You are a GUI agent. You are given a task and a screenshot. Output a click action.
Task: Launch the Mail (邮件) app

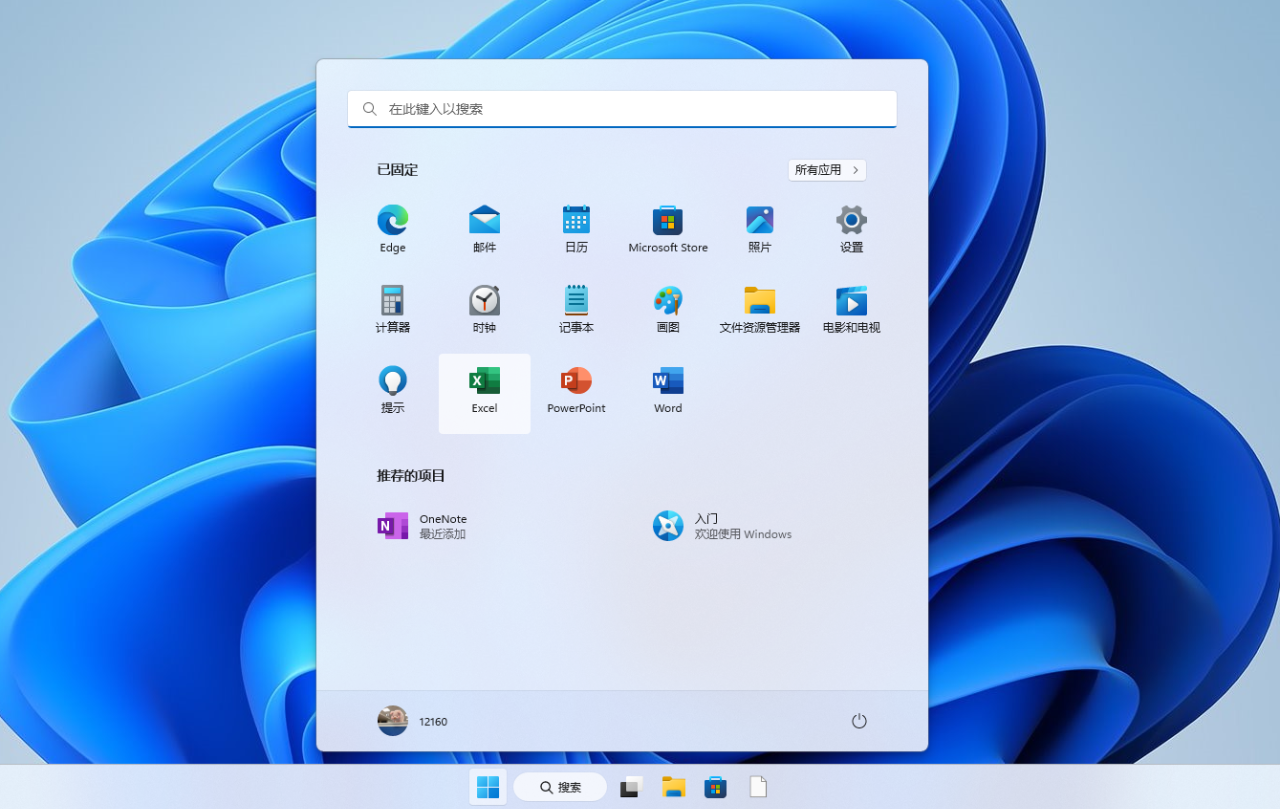point(484,229)
